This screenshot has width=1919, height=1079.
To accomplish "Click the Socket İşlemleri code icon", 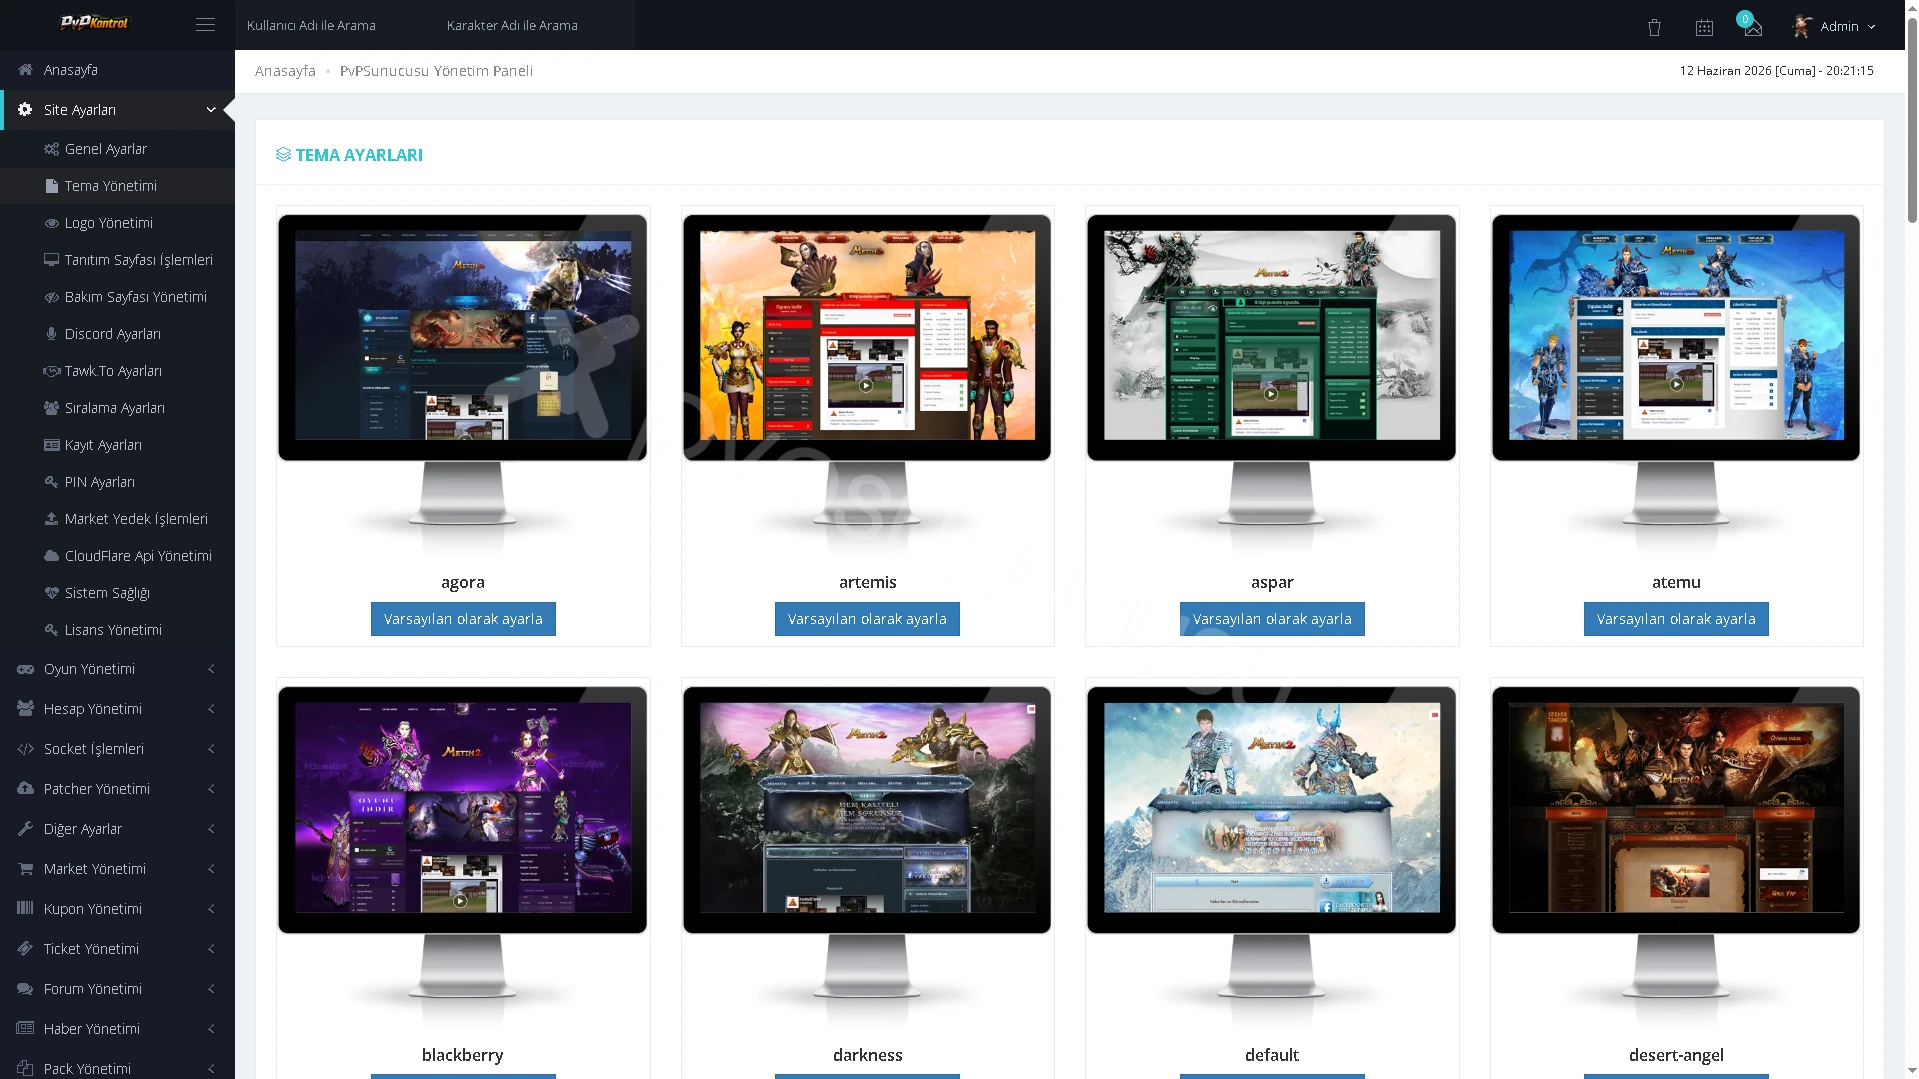I will (x=25, y=749).
